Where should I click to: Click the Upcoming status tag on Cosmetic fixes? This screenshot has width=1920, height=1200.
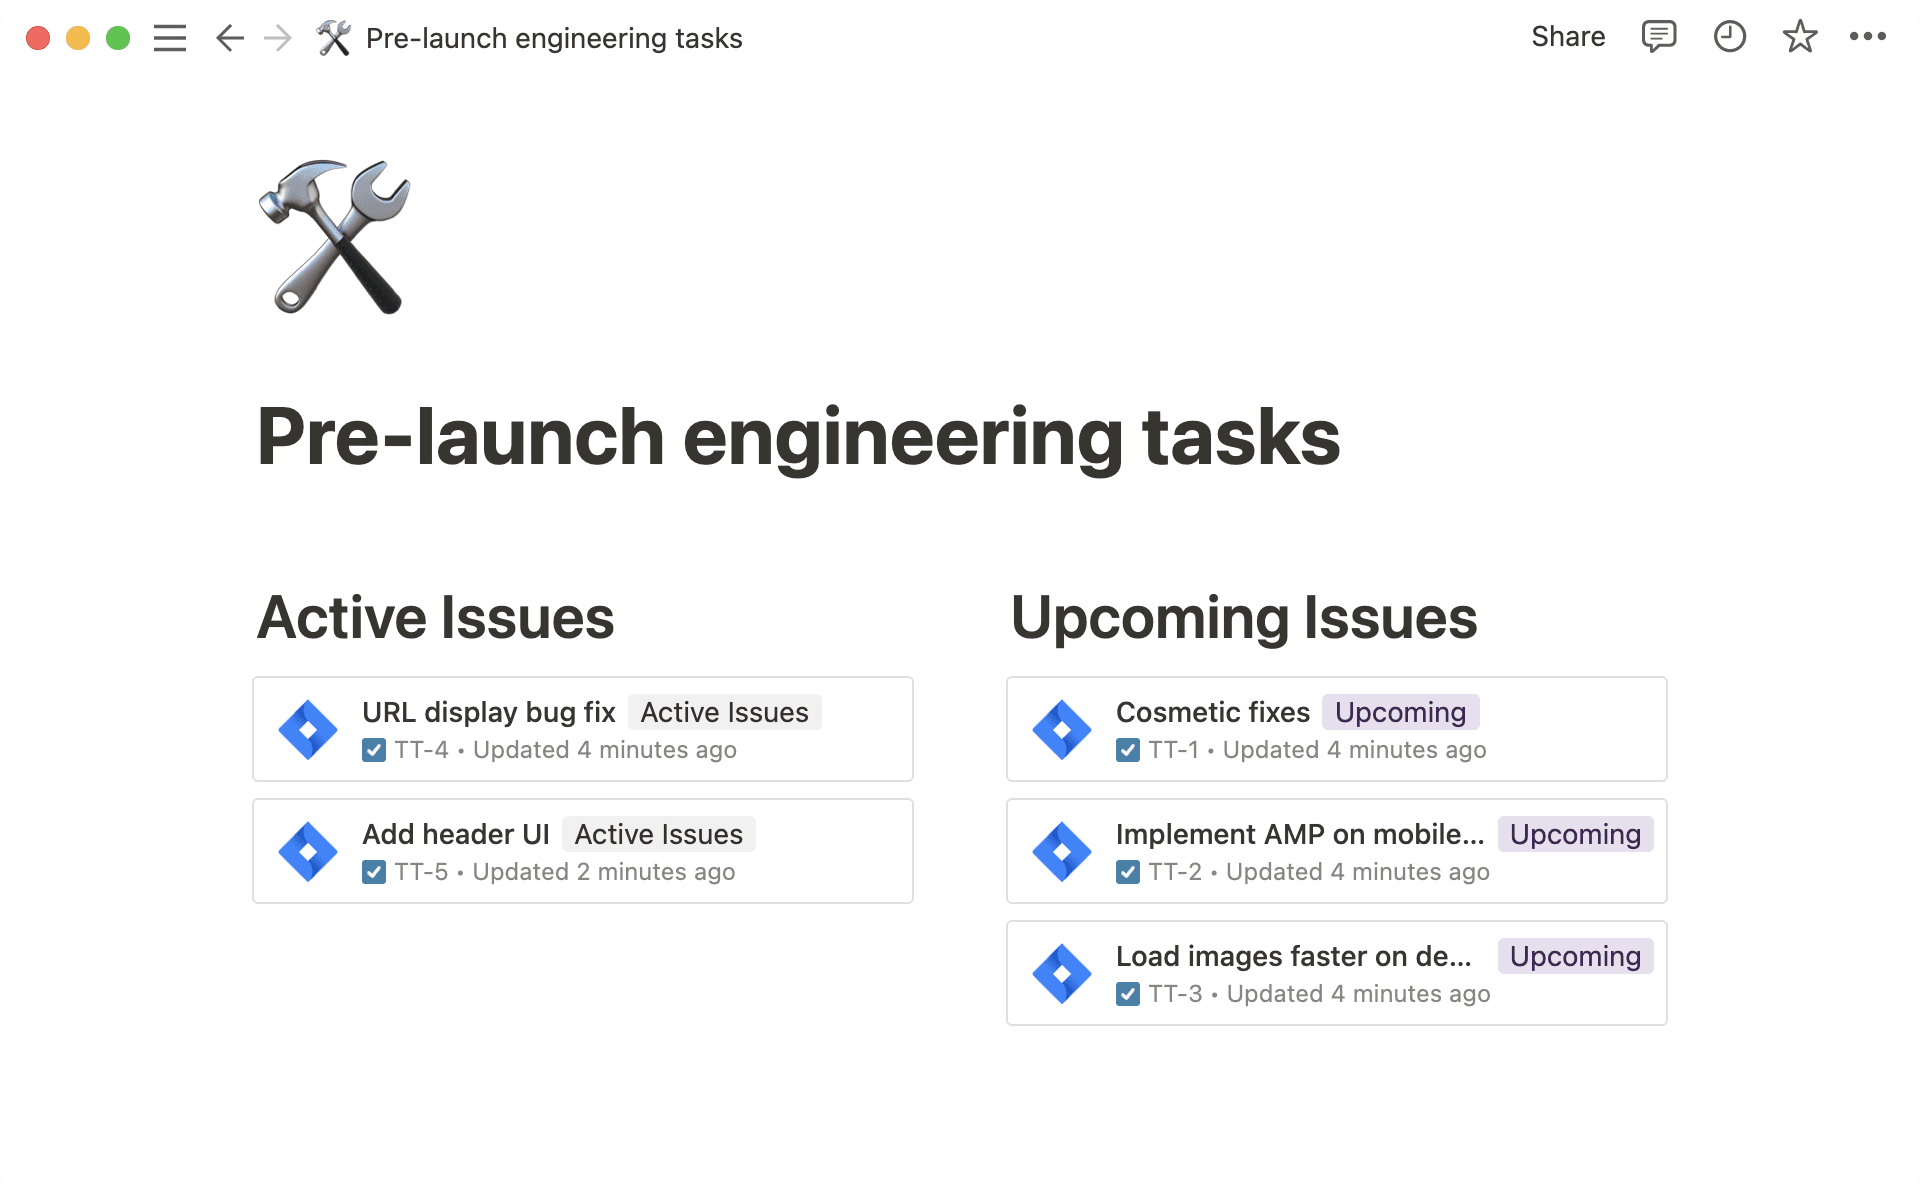click(1400, 712)
